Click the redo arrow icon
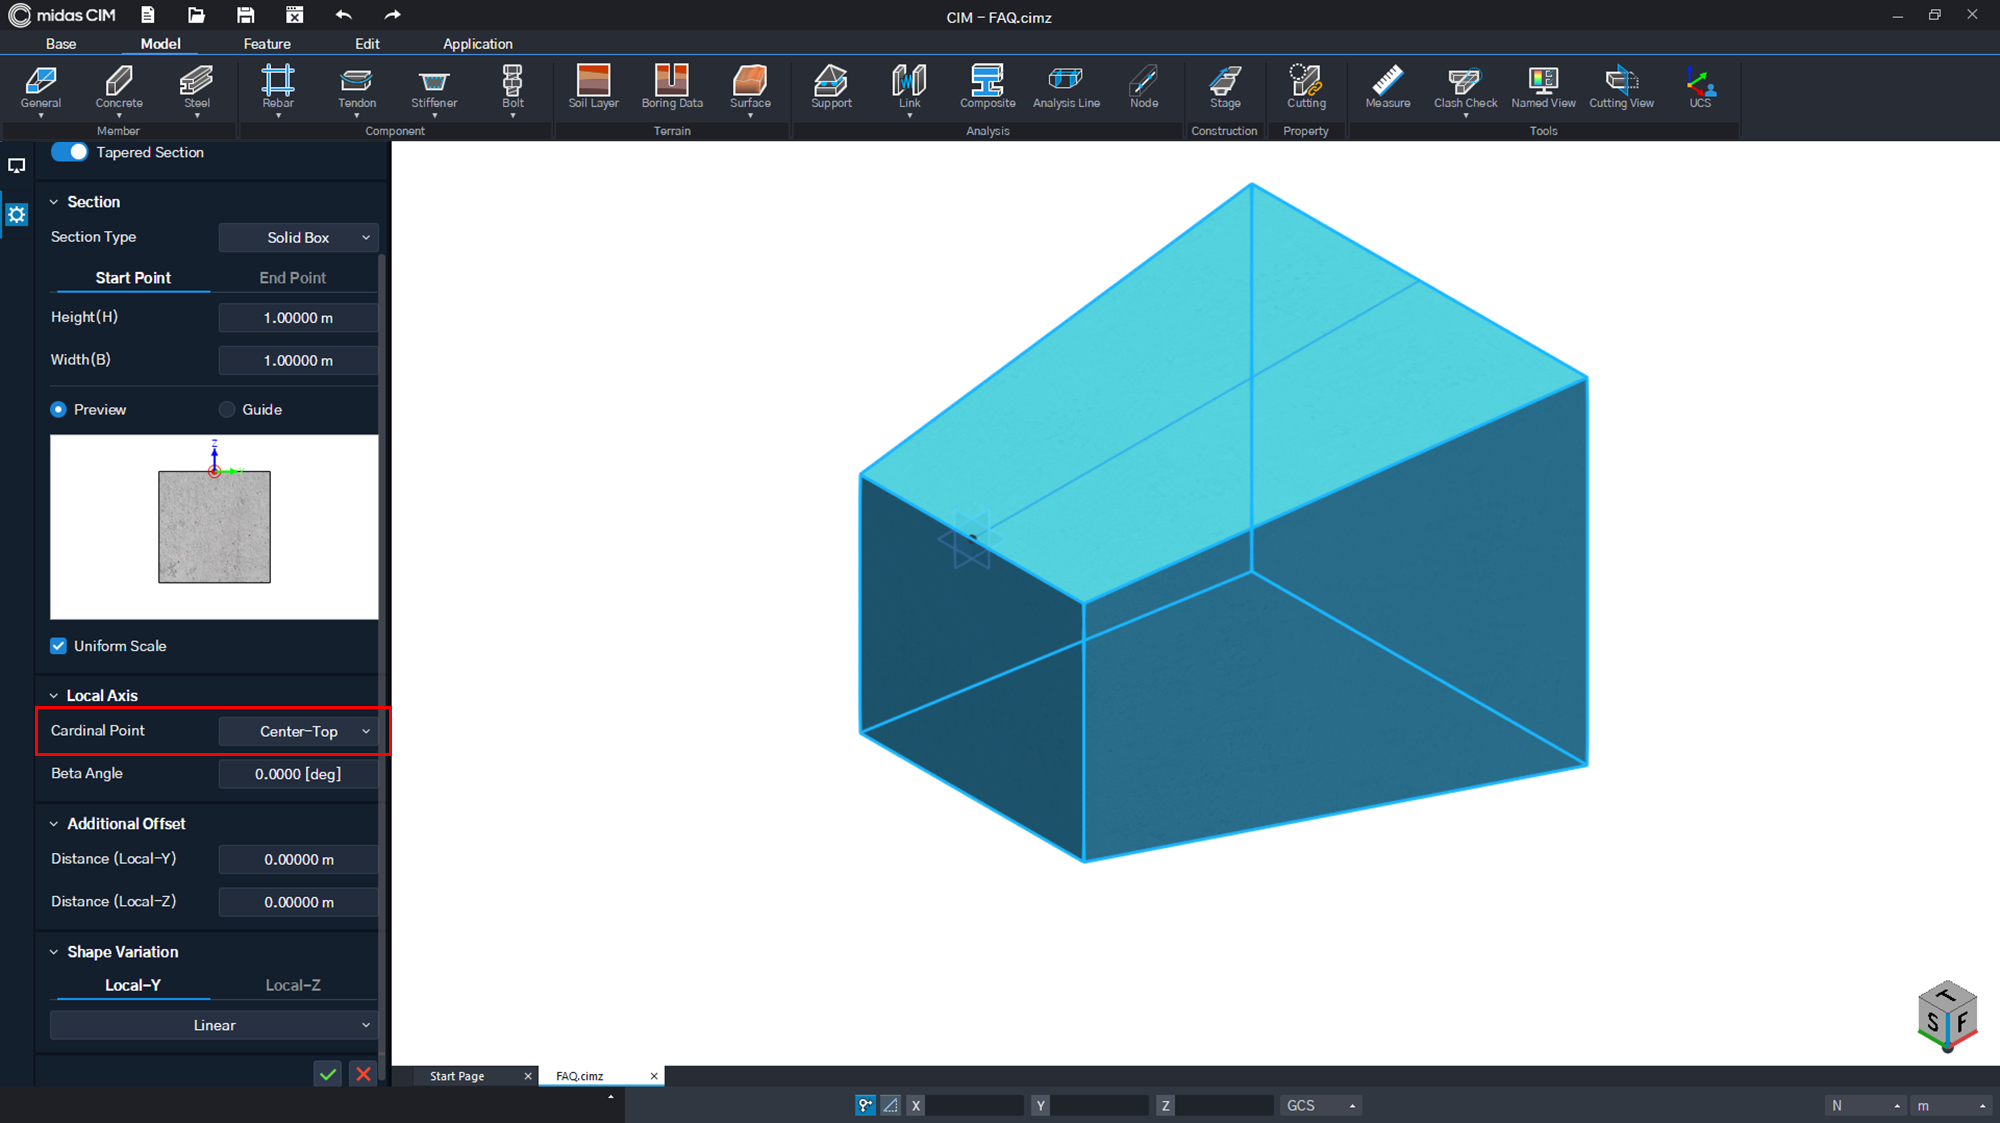2000x1123 pixels. (x=392, y=15)
